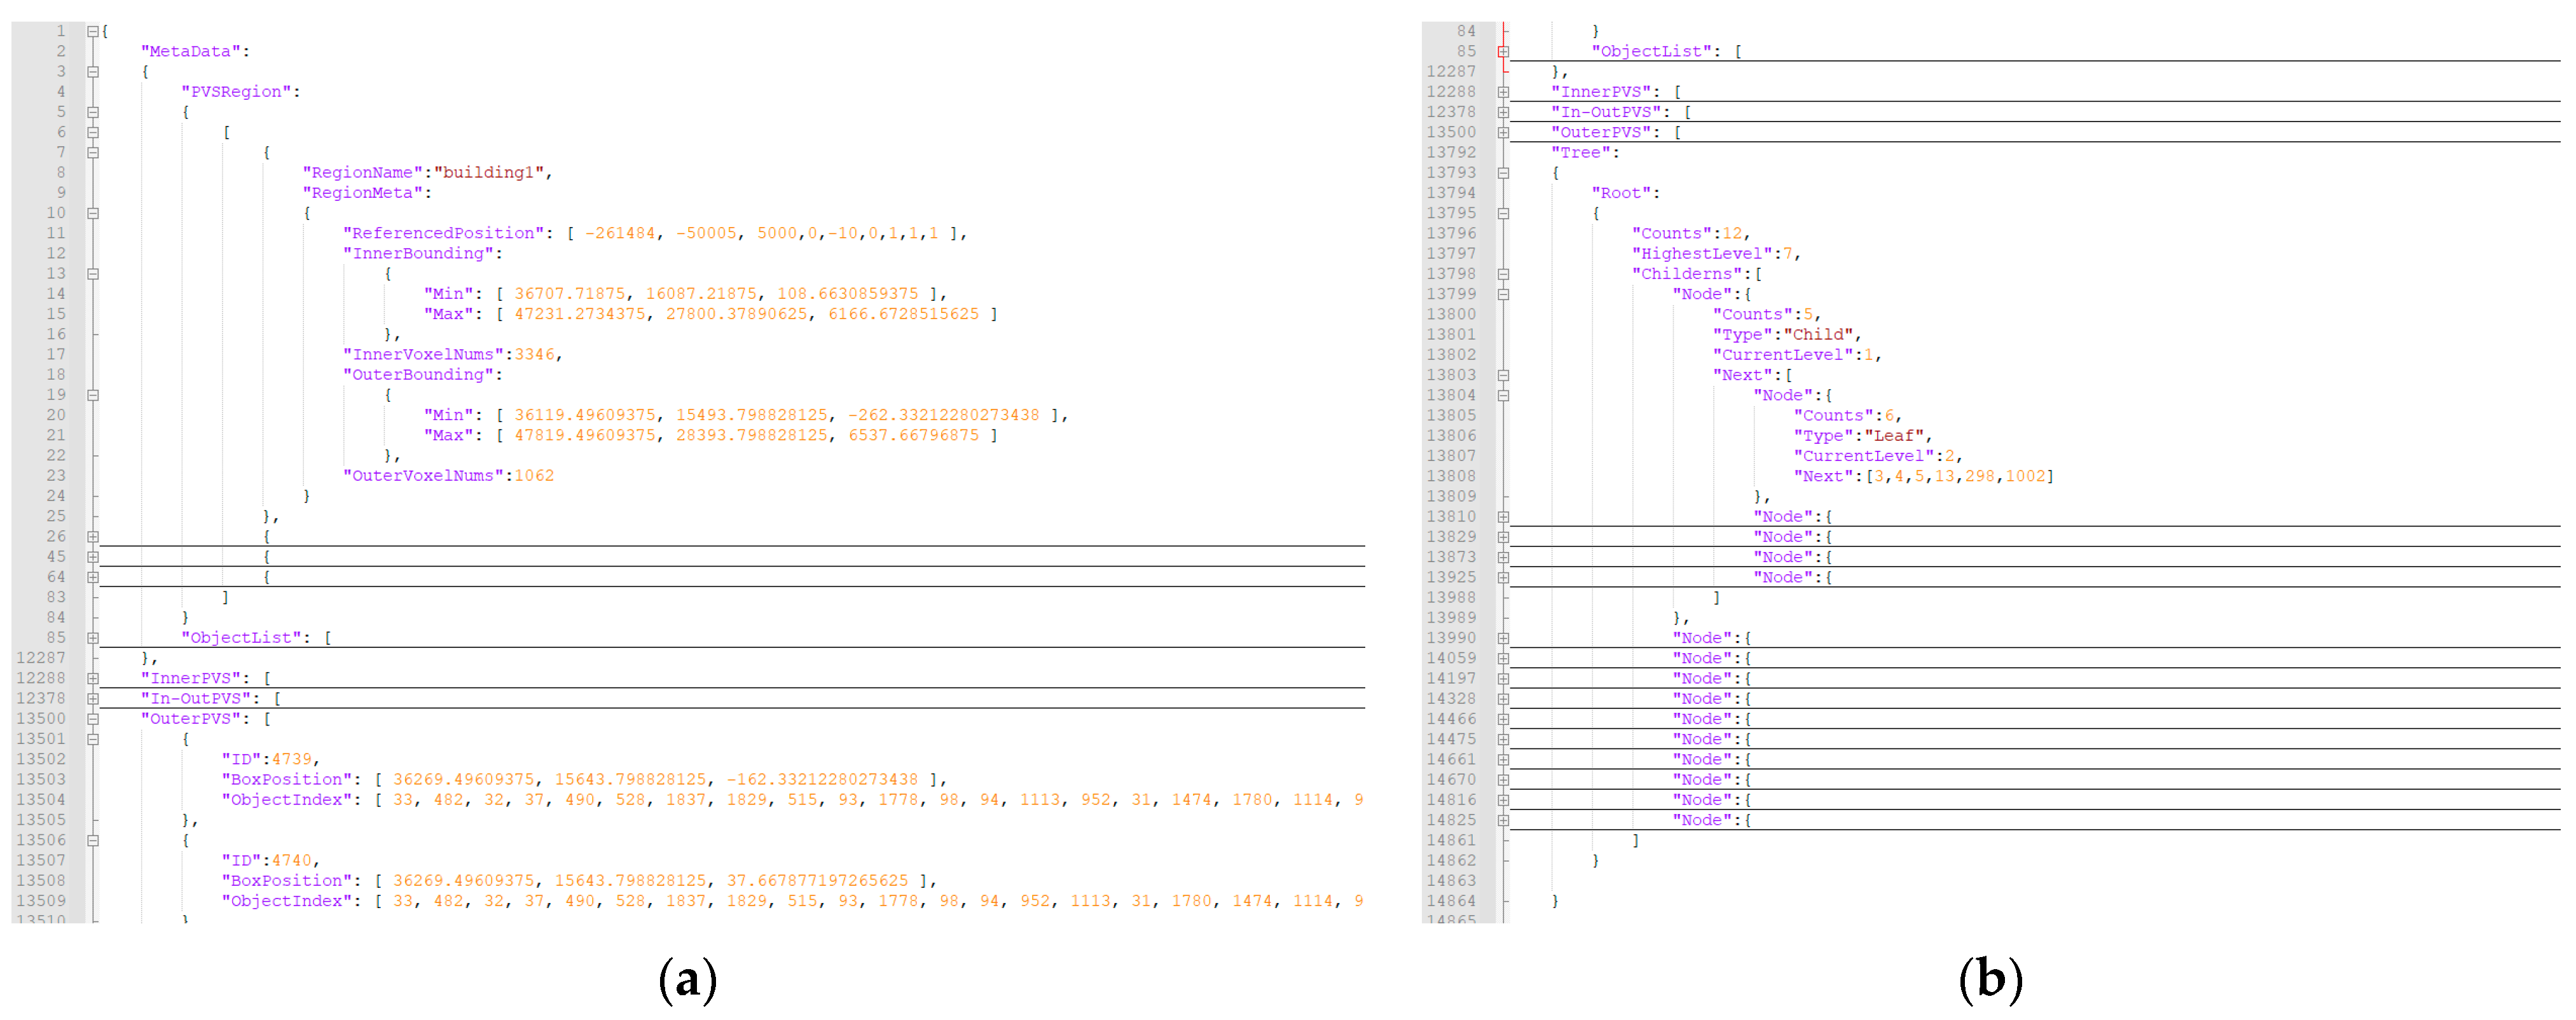Collapse the Next array fold on line 13803
This screenshot has width=2576, height=1020.
coord(1503,375)
